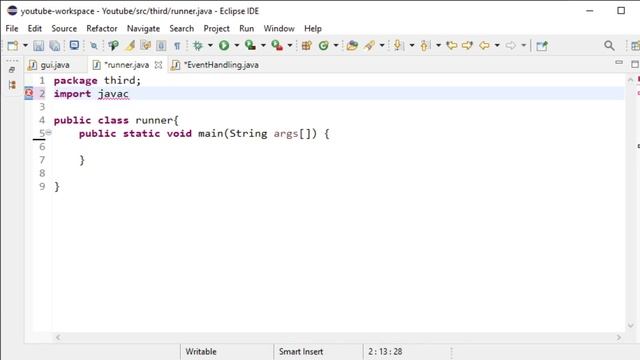Click the 'package third;' code line
This screenshot has height=360, width=640.
point(97,80)
